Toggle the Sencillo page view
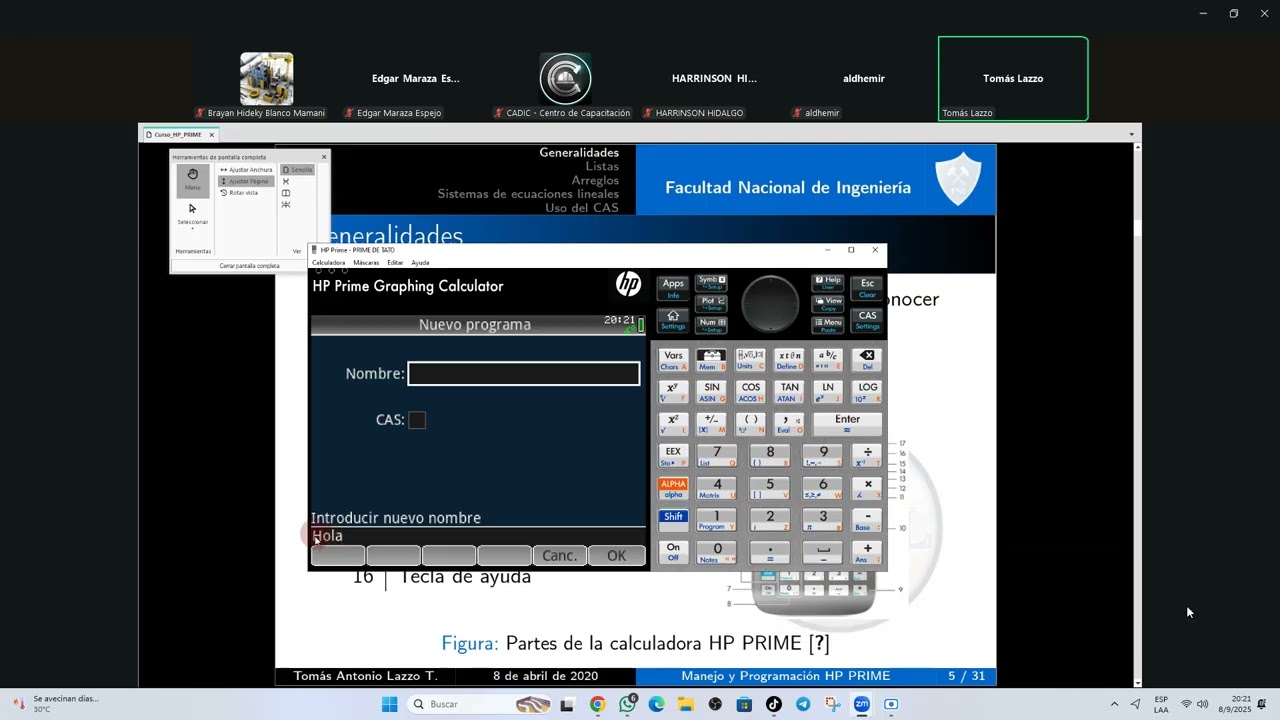1280x720 pixels. click(297, 170)
